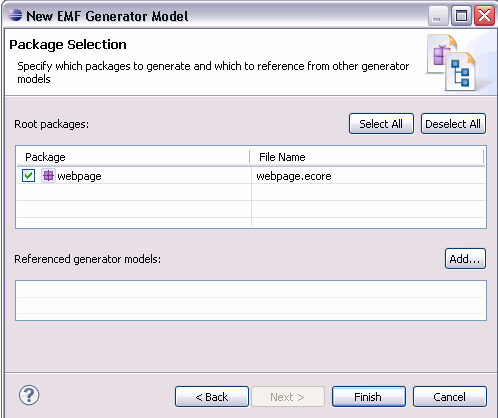Open Add referenced generator models dialog
498x418 pixels.
click(x=465, y=259)
